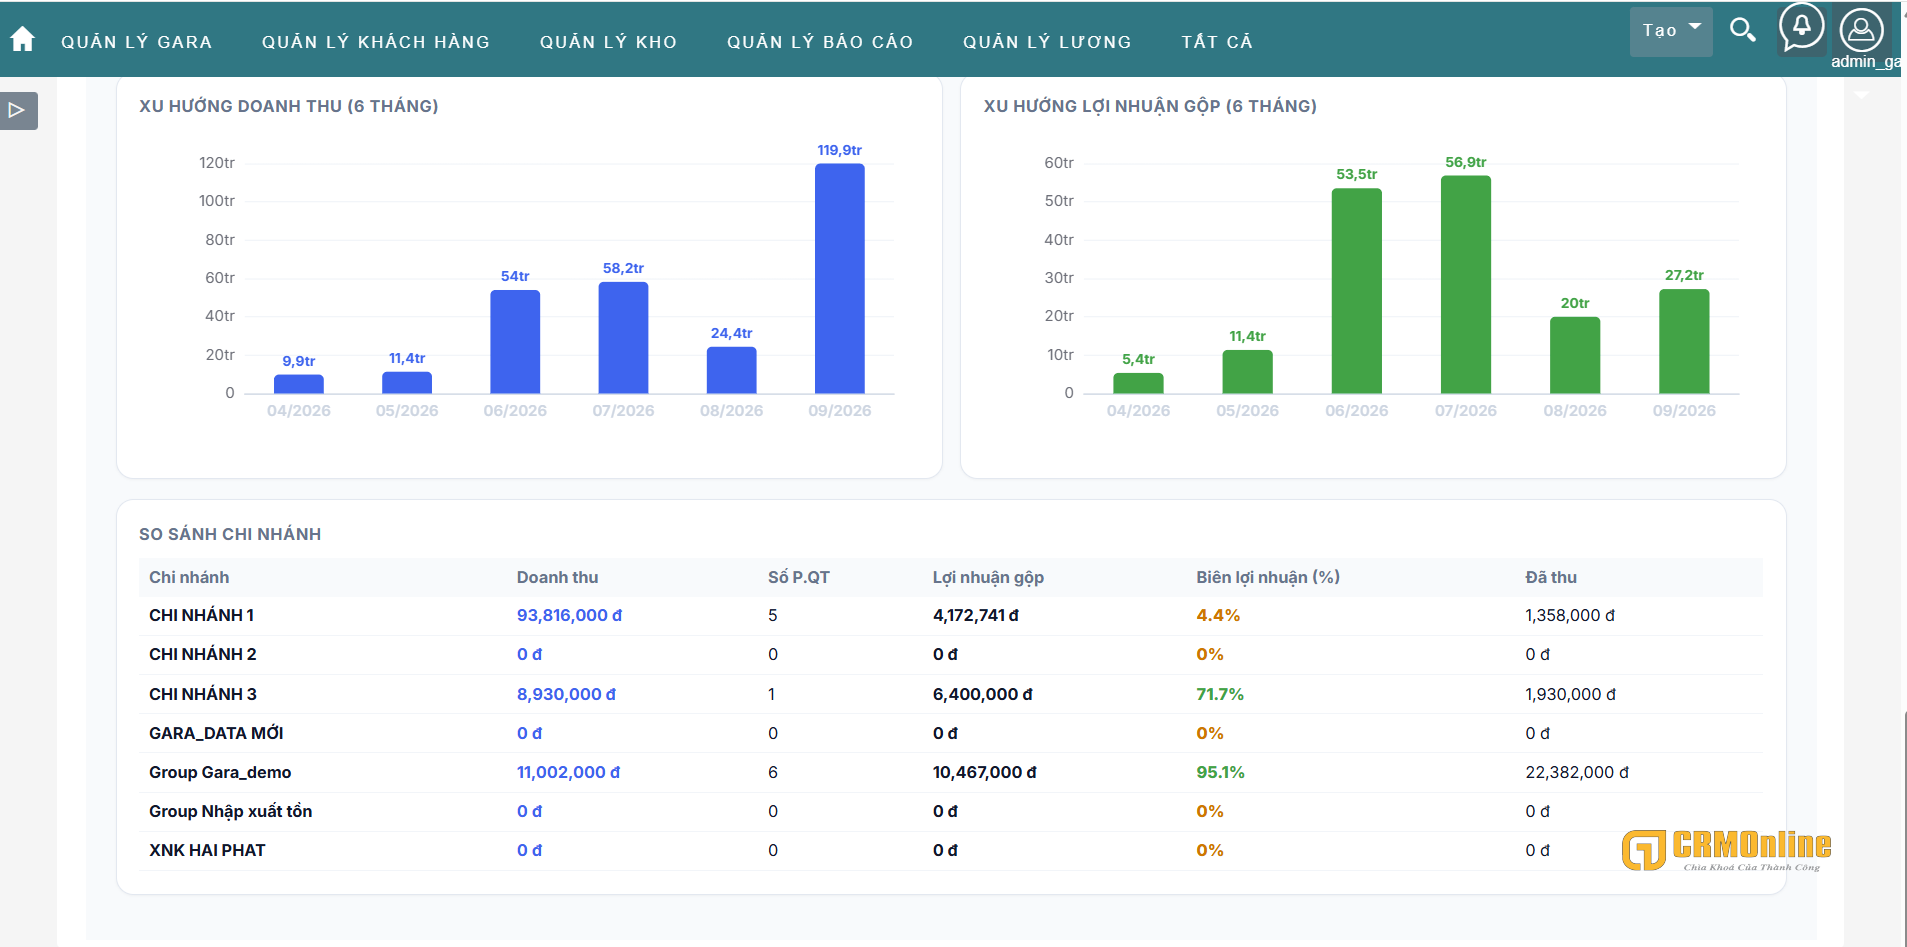Open the Tất cả menu
This screenshot has height=947, width=1907.
coord(1217,42)
